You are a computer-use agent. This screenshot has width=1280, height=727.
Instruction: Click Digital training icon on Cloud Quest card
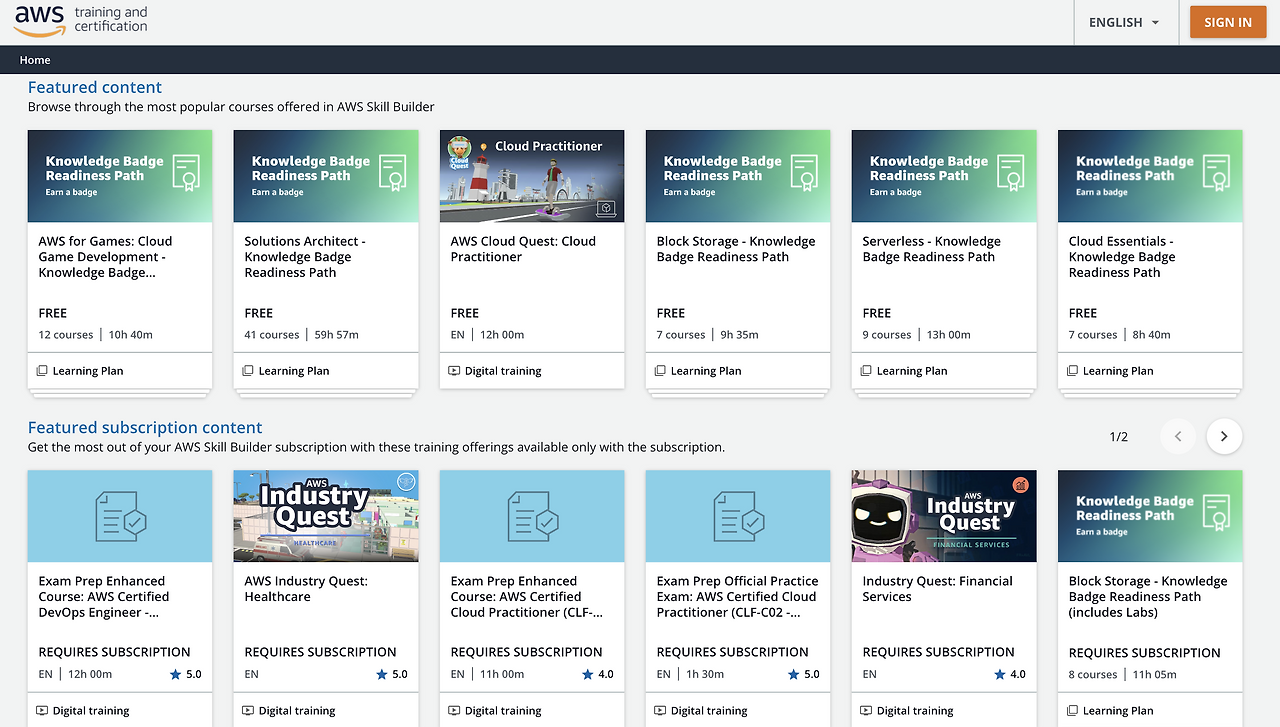point(454,371)
